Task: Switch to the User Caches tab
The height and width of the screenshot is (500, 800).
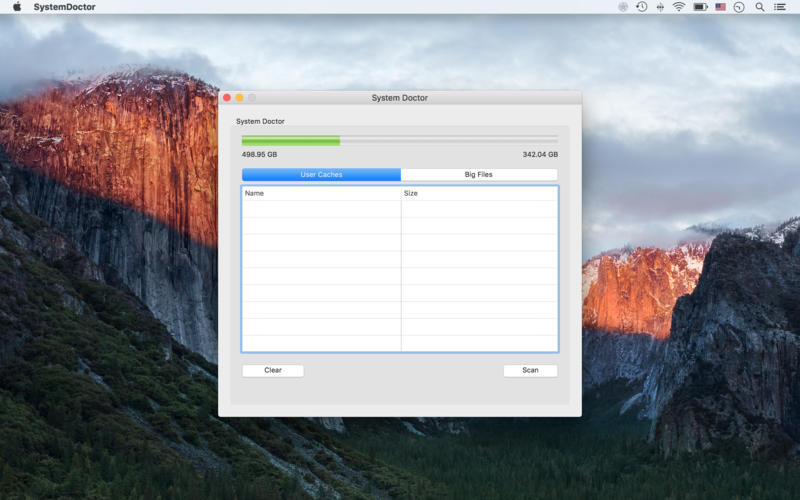Action: click(321, 175)
